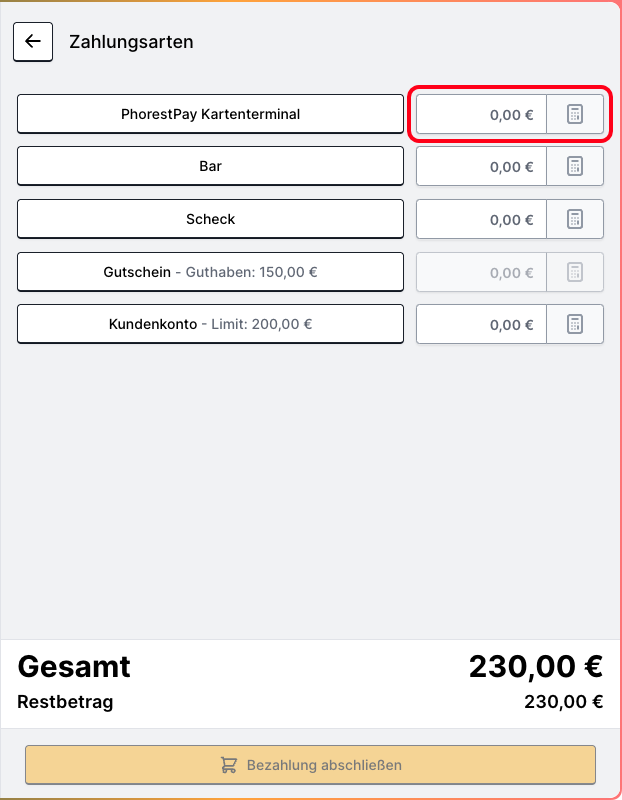The width and height of the screenshot is (622, 800).
Task: Click the Restbetrag amount value
Action: pos(563,702)
